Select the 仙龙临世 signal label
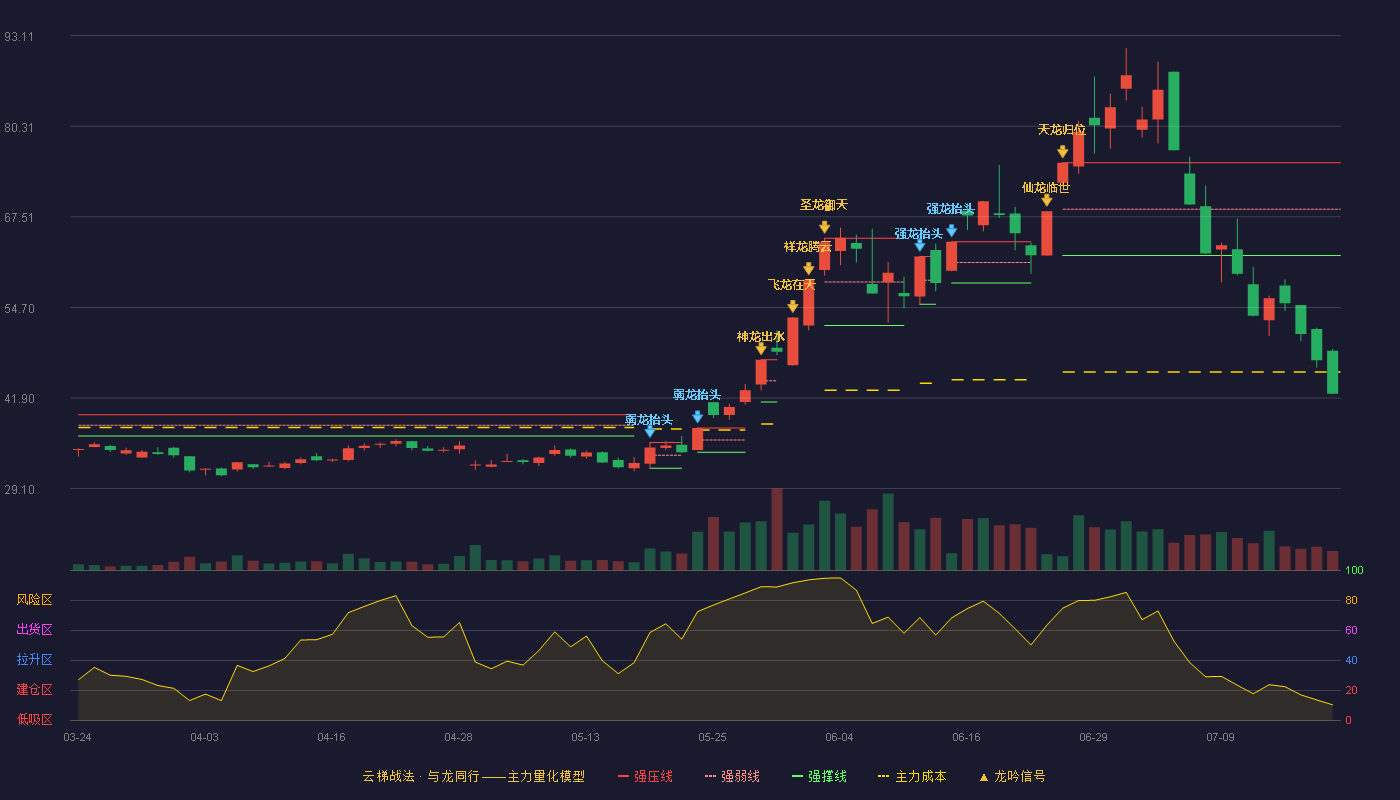Image resolution: width=1400 pixels, height=800 pixels. [1046, 187]
